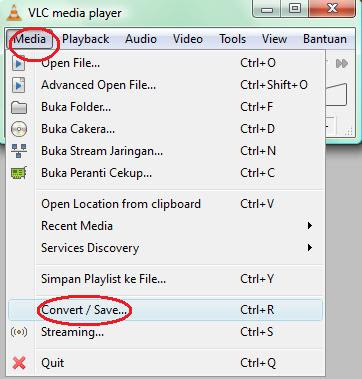This screenshot has width=362, height=379.
Task: Select Open Location from clipboard
Action: [x=165, y=204]
